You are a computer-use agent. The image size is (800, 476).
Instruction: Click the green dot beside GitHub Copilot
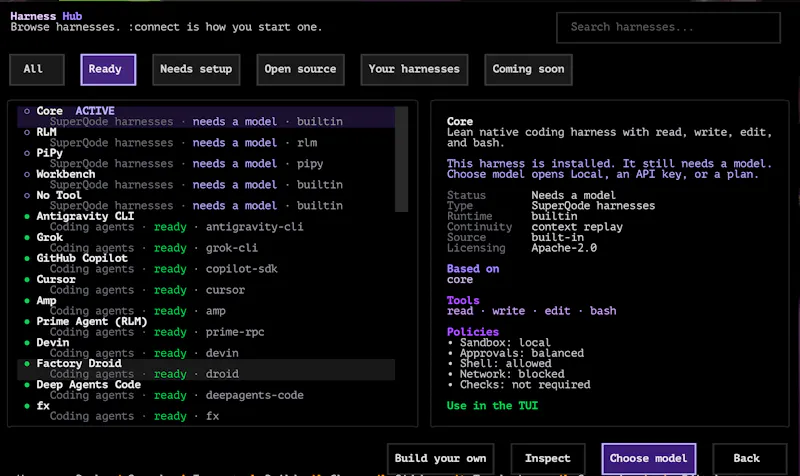27,258
